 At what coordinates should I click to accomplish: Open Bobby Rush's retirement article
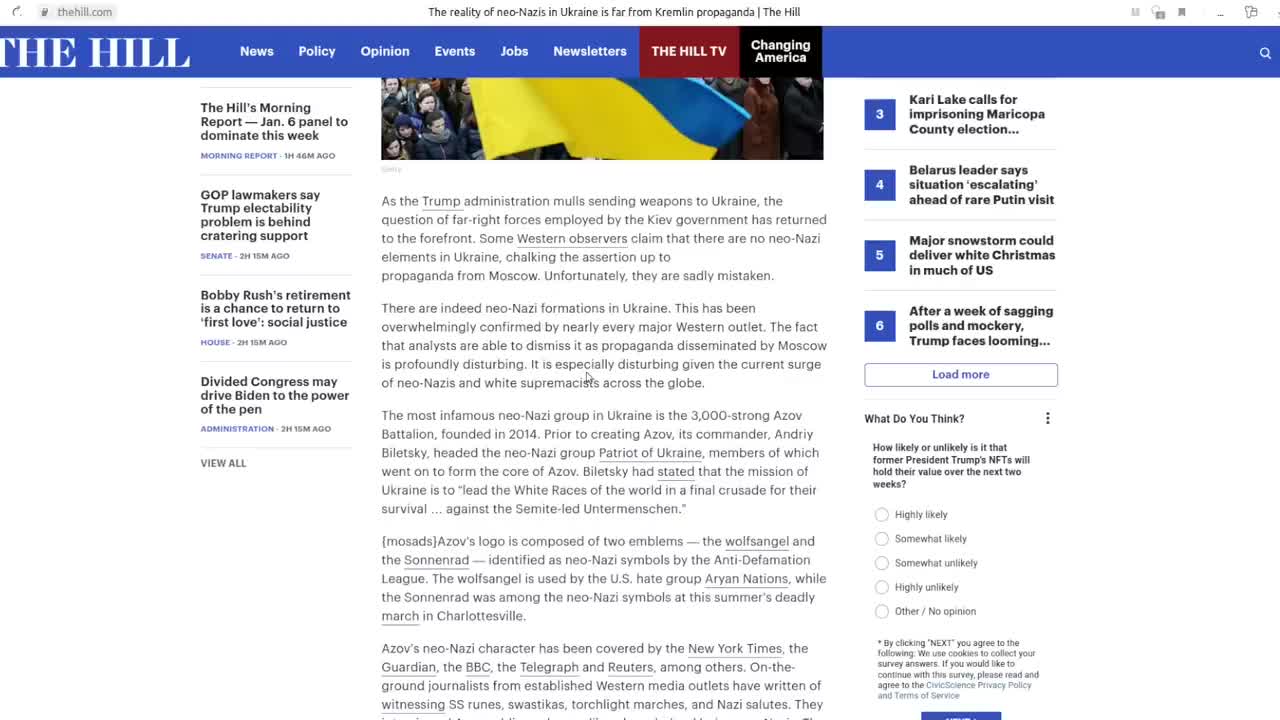click(x=275, y=309)
